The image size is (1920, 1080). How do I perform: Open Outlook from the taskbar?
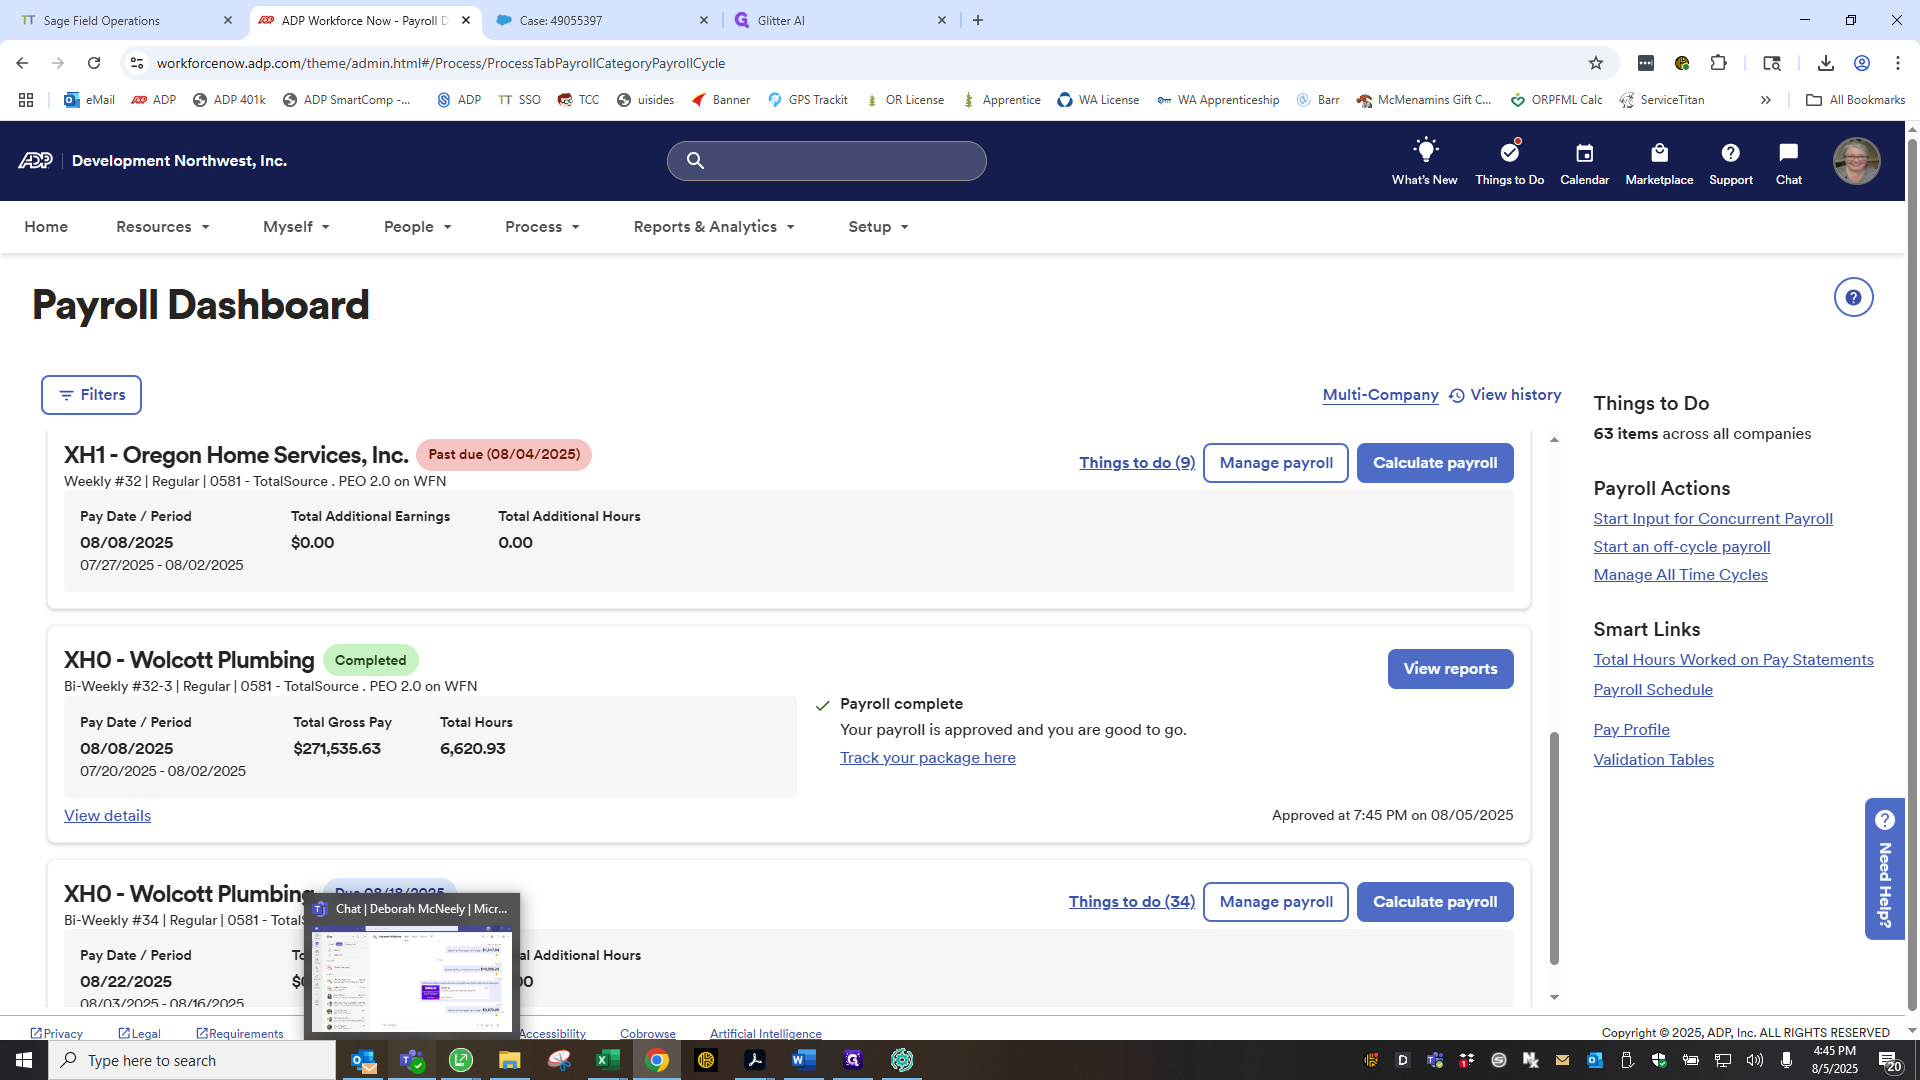(363, 1060)
